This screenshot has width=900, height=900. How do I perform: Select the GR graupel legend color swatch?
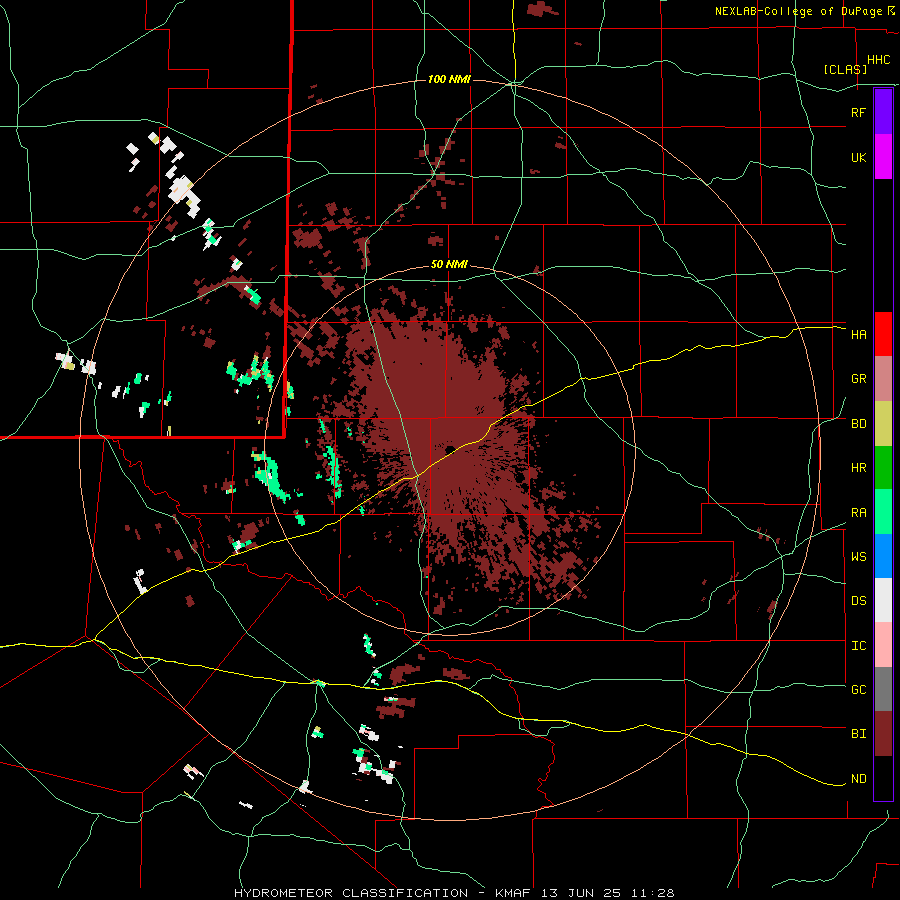click(x=883, y=379)
